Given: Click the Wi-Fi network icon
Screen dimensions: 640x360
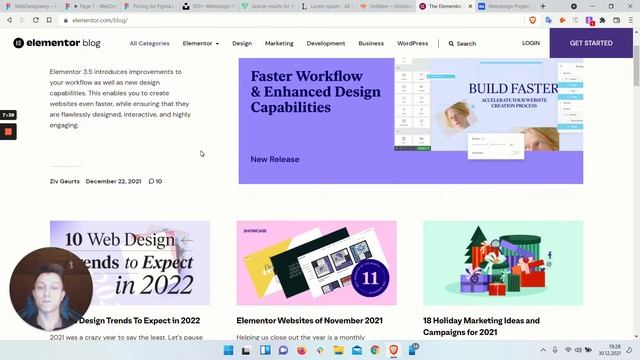Looking at the screenshot, I should point(568,350).
